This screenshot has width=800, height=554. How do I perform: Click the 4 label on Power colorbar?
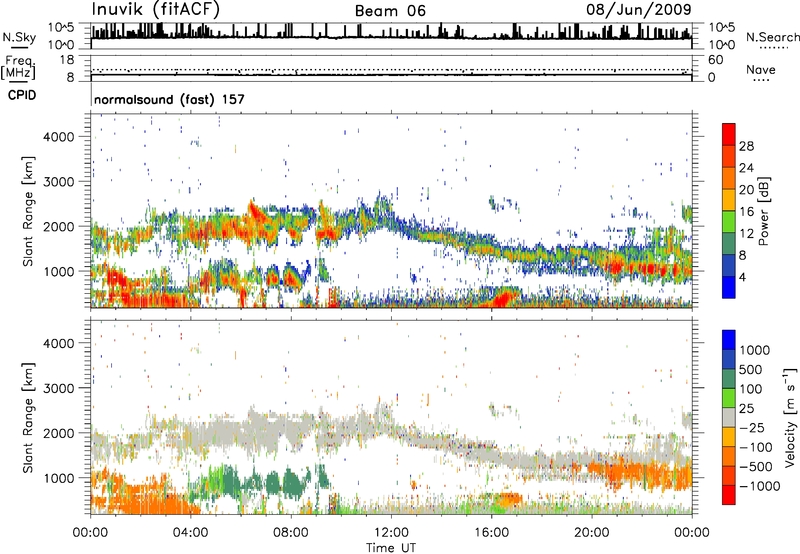742,277
